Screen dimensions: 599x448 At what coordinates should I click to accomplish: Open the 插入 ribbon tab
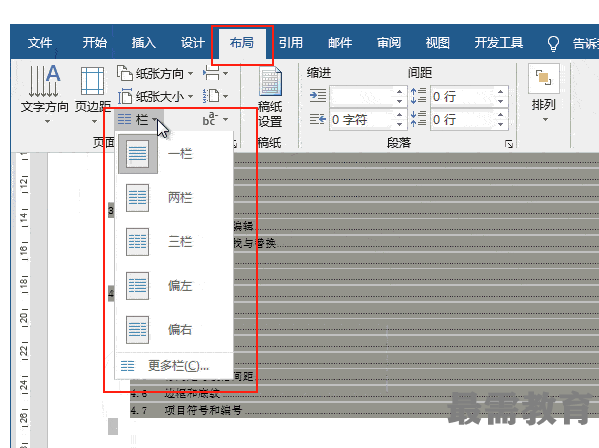(x=144, y=42)
